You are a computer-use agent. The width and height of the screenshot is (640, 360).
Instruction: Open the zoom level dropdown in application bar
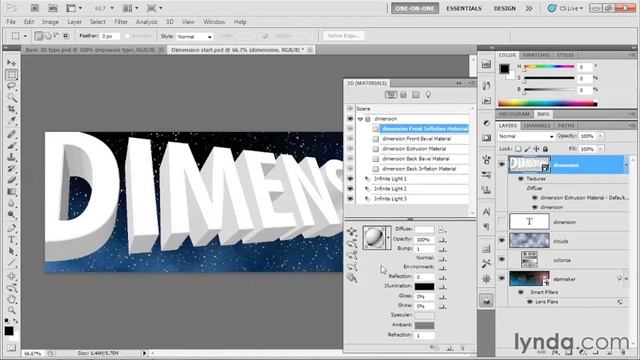[x=112, y=8]
